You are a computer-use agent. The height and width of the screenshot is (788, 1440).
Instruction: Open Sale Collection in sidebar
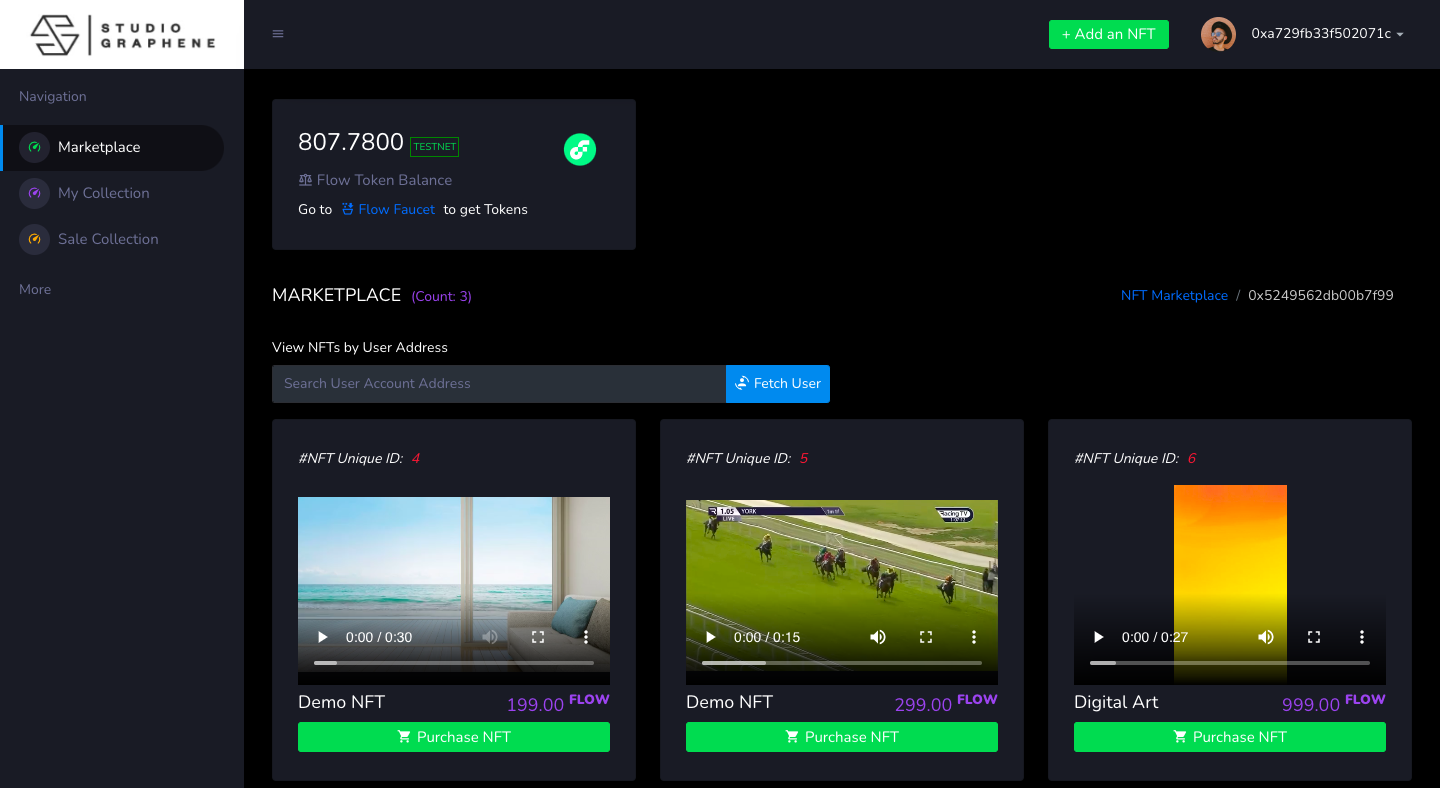108,239
